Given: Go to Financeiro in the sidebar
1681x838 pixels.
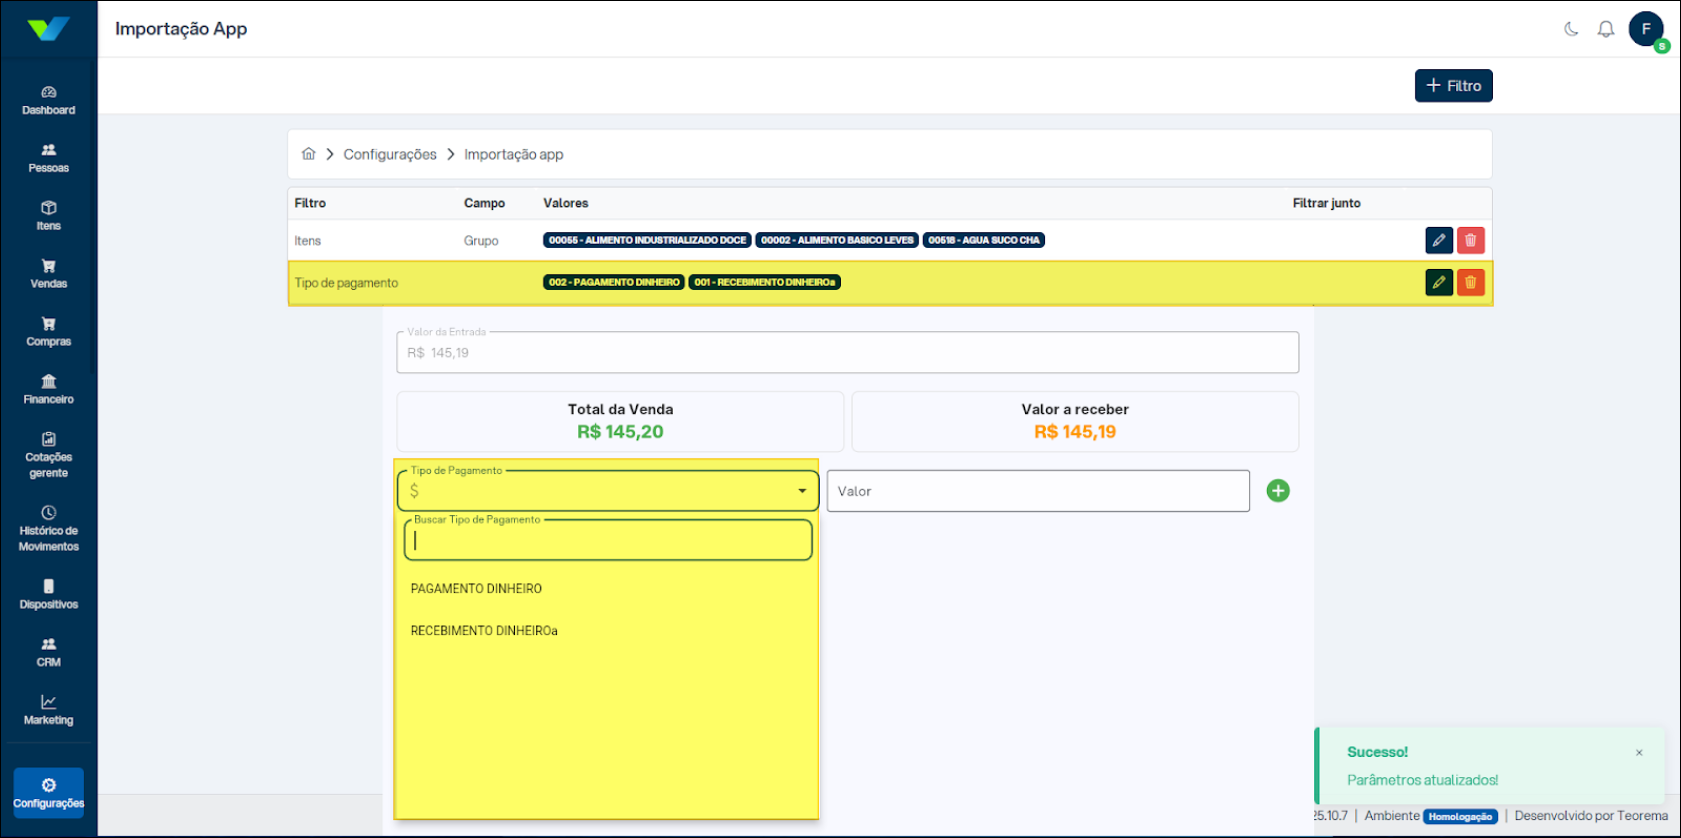Looking at the screenshot, I should [x=48, y=389].
